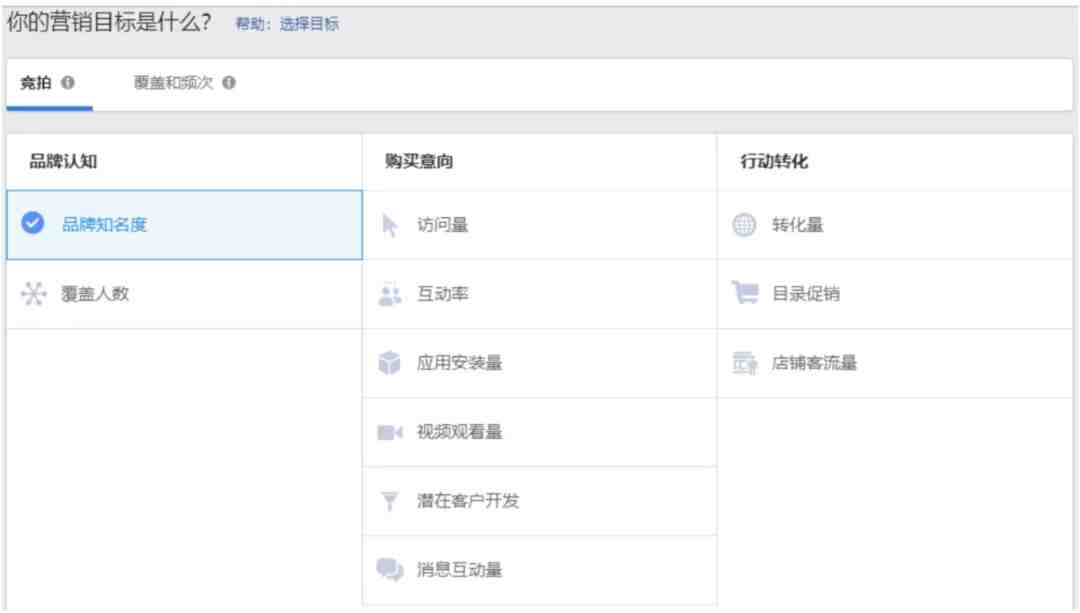This screenshot has width=1080, height=613.
Task: Click the funnel icon for 潜在客户开发
Action: click(x=389, y=501)
